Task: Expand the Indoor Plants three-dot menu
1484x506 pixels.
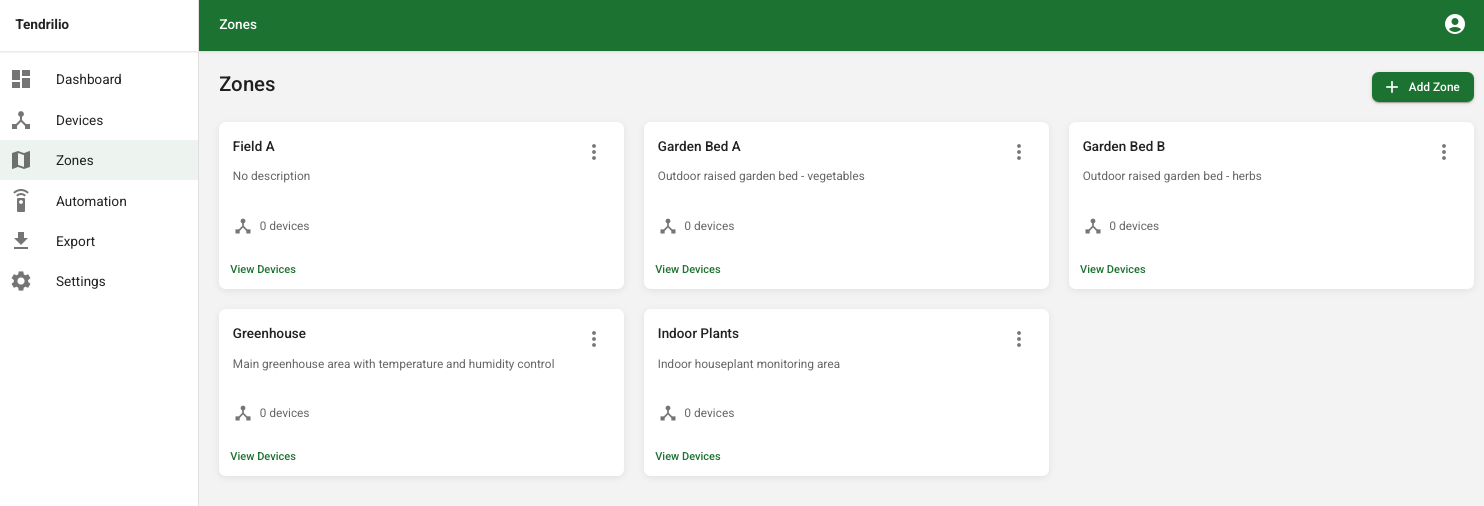Action: pos(1019,339)
